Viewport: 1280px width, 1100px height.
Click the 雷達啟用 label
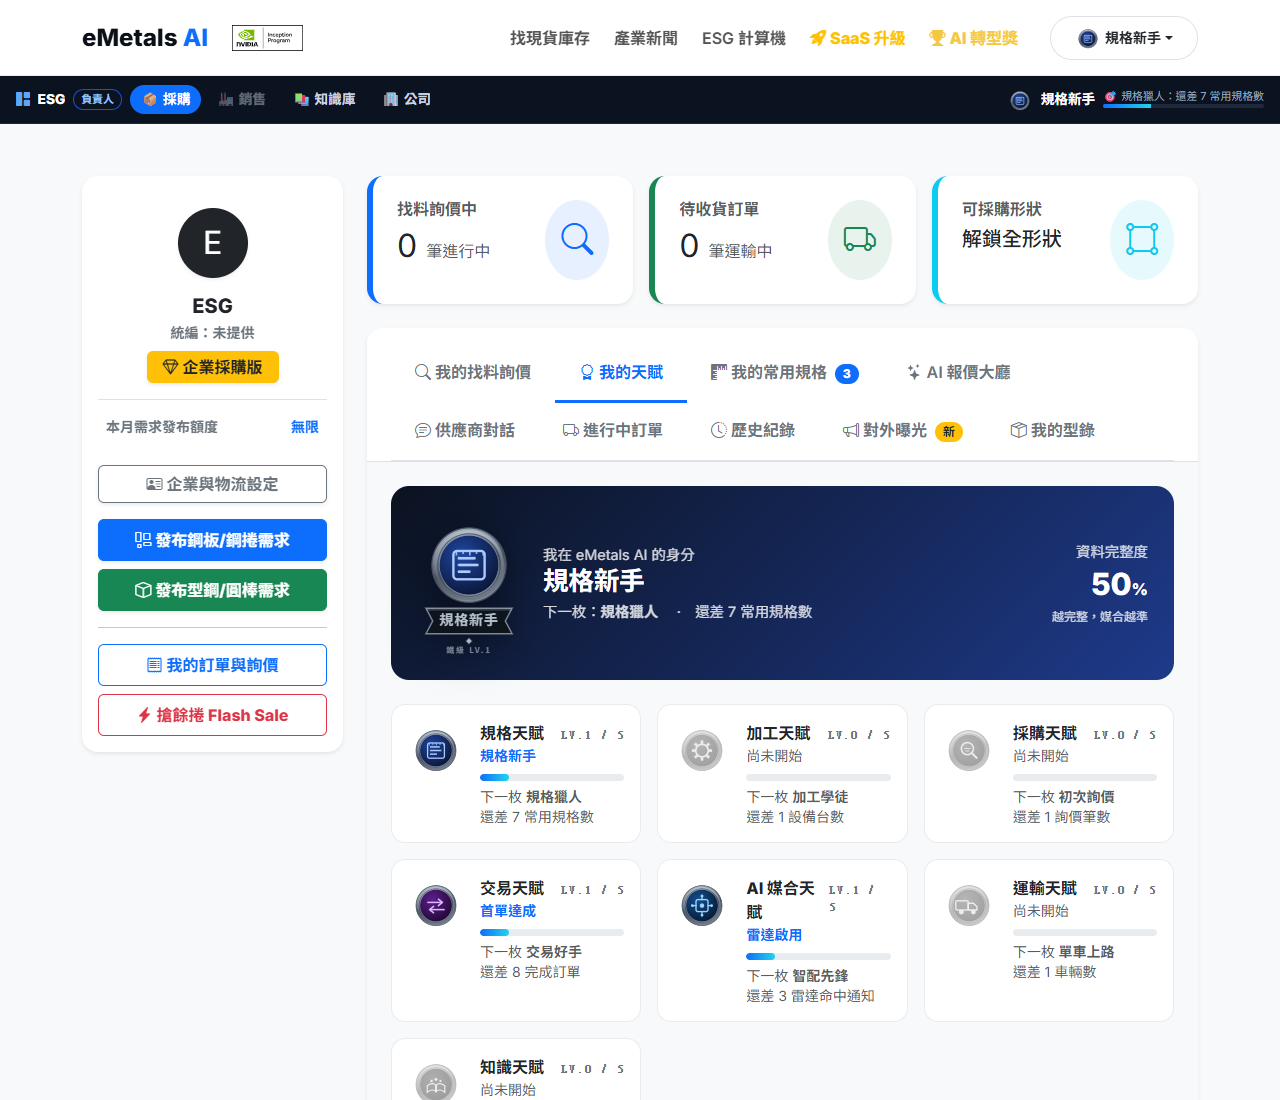tap(774, 935)
